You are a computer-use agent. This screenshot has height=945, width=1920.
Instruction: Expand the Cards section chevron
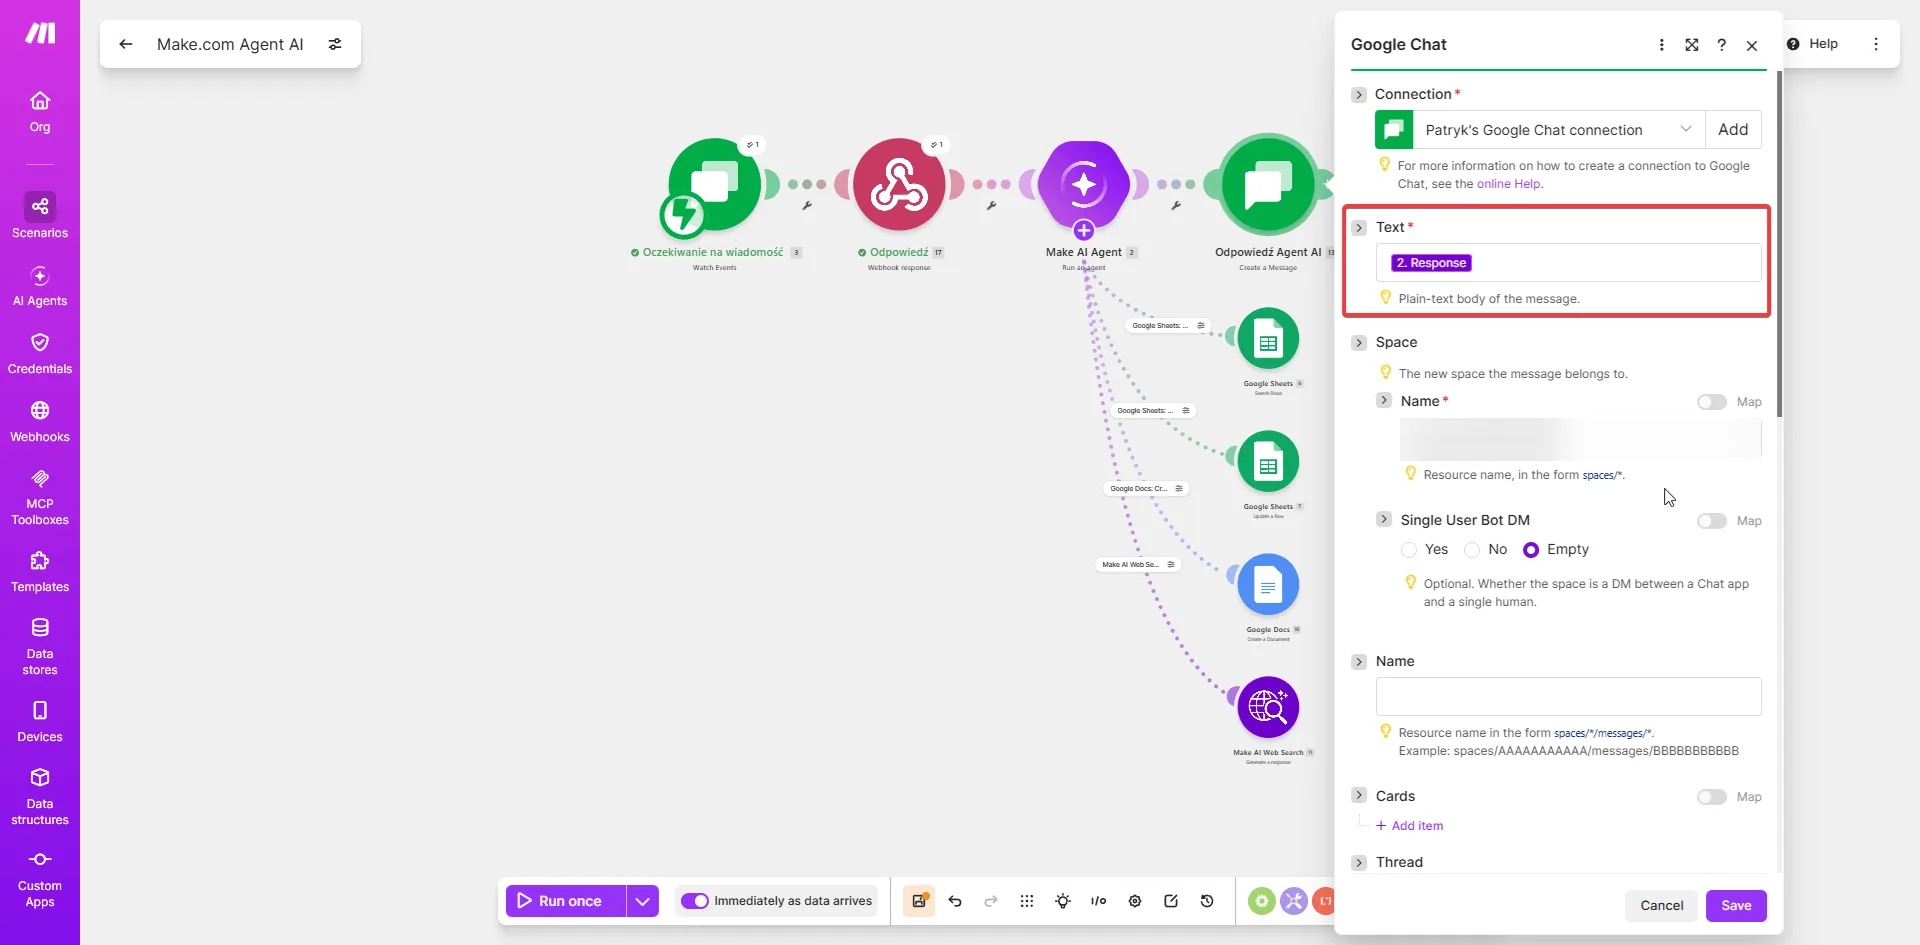(x=1359, y=795)
